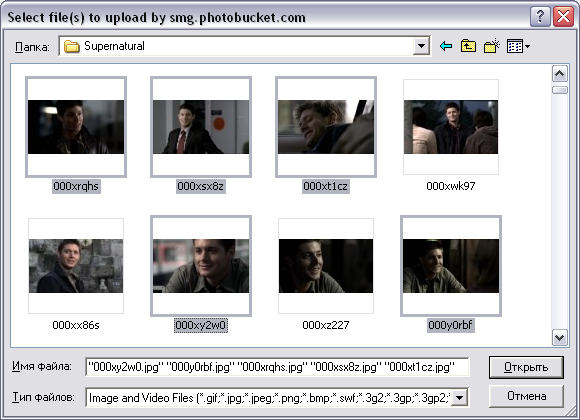Open the view options dropdown arrow
Screen dimensions: 580x420
527,47
